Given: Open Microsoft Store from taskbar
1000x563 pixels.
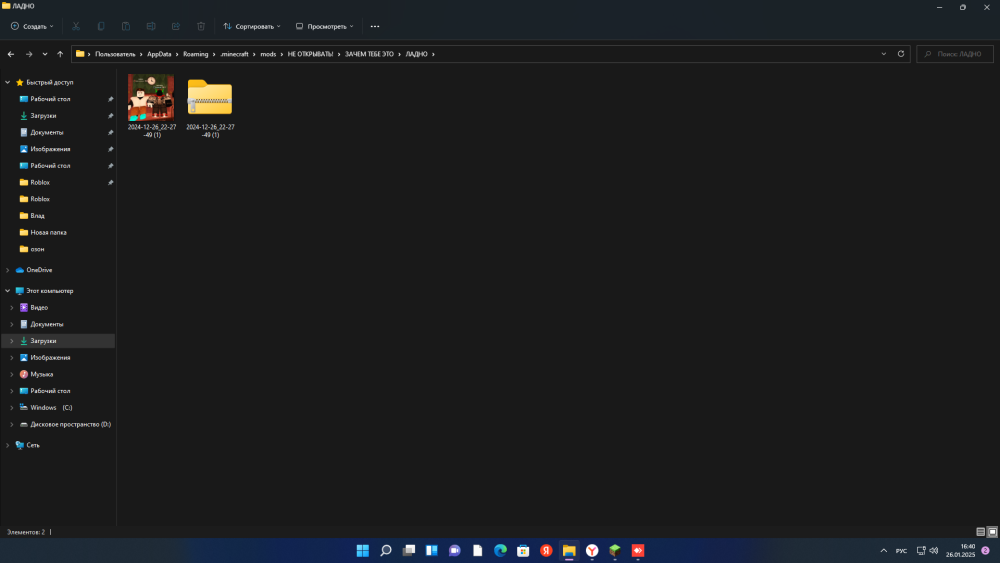Looking at the screenshot, I should [523, 550].
